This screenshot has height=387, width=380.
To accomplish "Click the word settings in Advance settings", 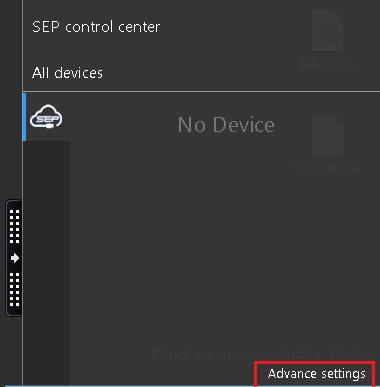I will pyautogui.click(x=343, y=374).
